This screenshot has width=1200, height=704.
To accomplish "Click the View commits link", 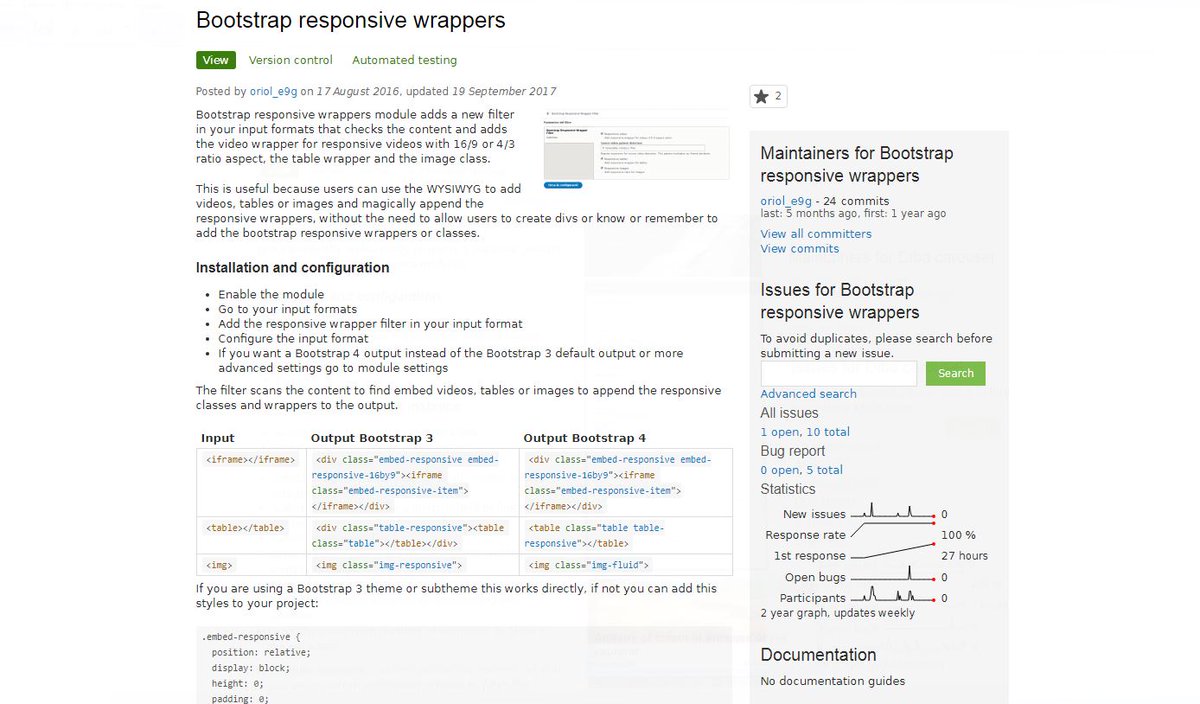I will coord(799,249).
